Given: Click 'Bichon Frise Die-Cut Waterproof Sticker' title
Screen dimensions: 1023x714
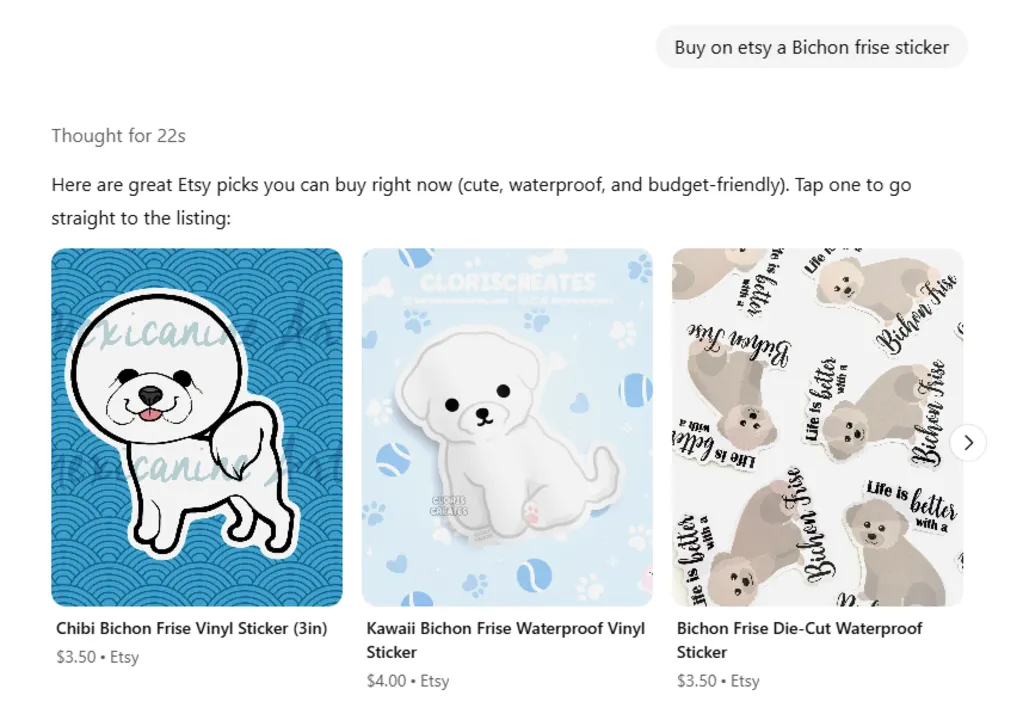Looking at the screenshot, I should pyautogui.click(x=799, y=640).
